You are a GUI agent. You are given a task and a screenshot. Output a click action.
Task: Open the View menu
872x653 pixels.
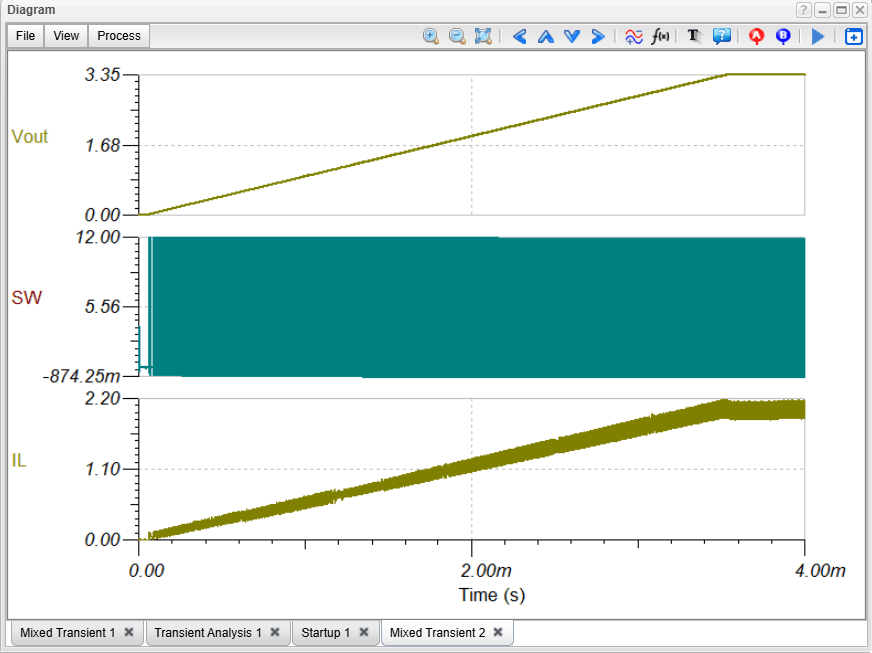coord(66,36)
